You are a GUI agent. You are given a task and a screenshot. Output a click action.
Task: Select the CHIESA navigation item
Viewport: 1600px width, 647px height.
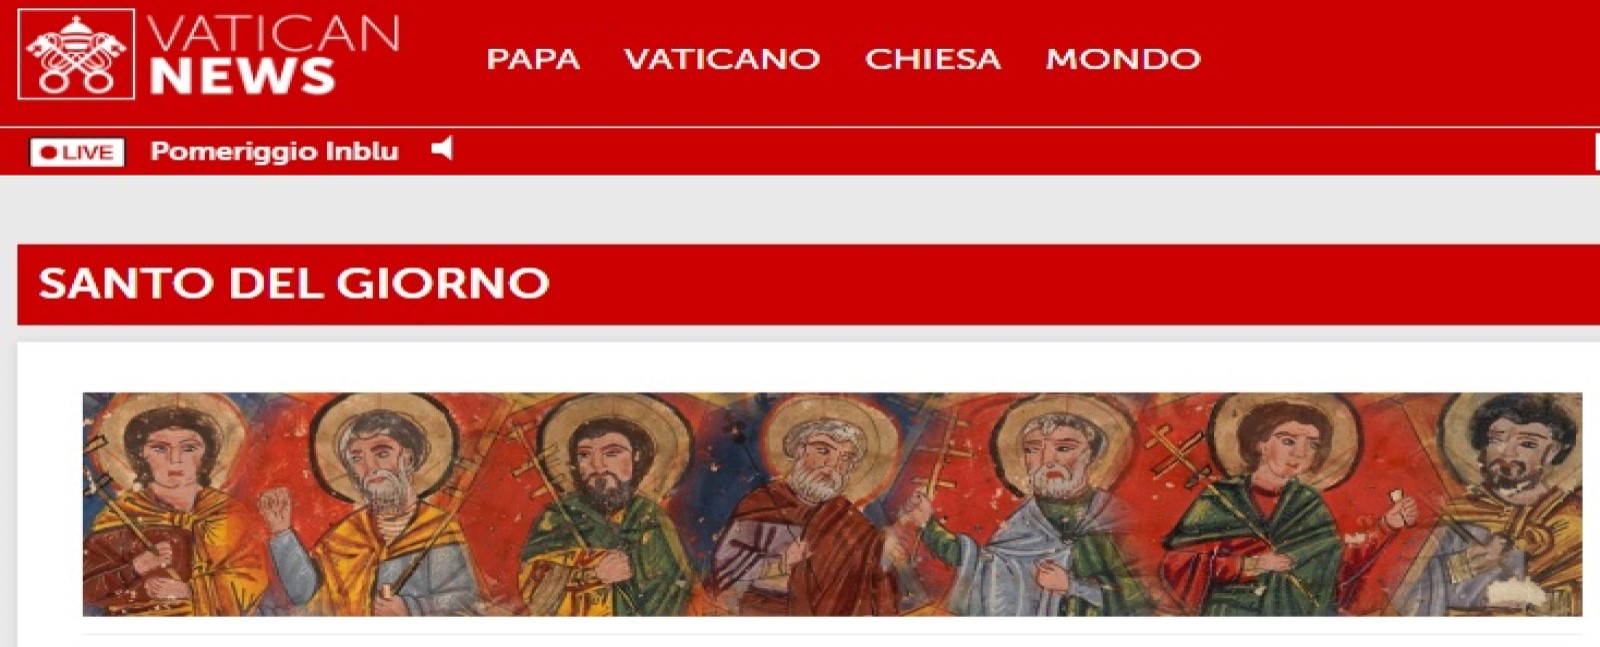(933, 59)
